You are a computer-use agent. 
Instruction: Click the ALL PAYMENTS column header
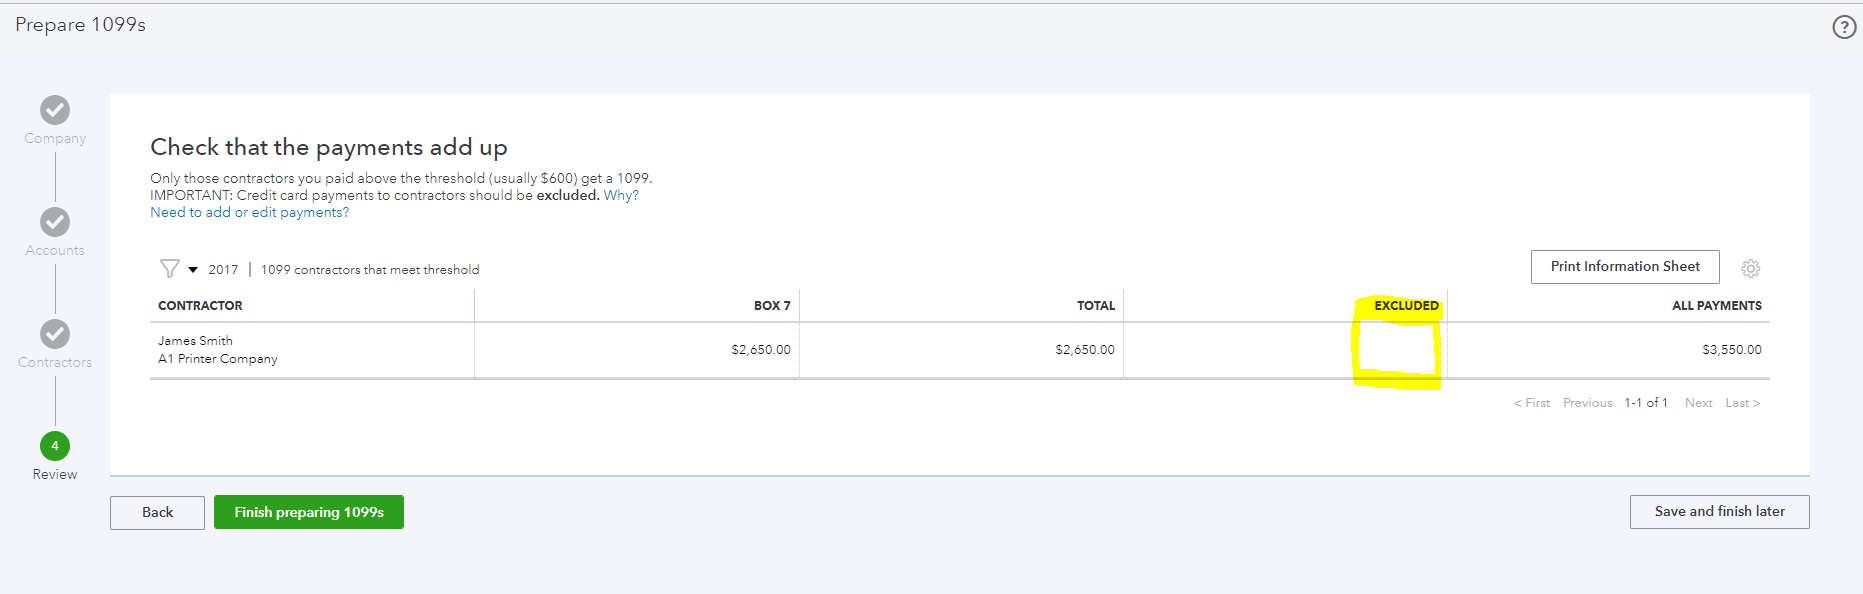click(x=1716, y=306)
